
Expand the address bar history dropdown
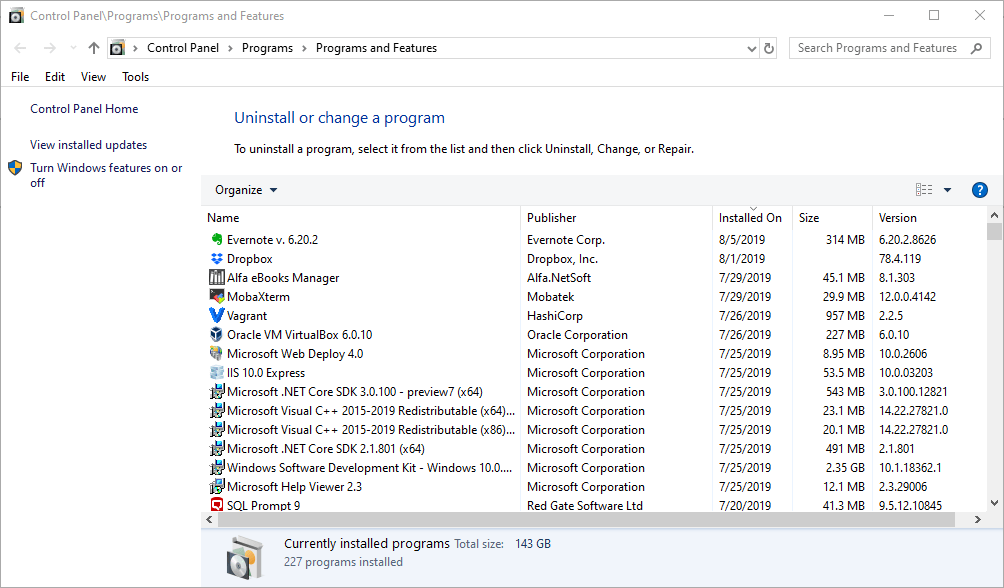(751, 49)
